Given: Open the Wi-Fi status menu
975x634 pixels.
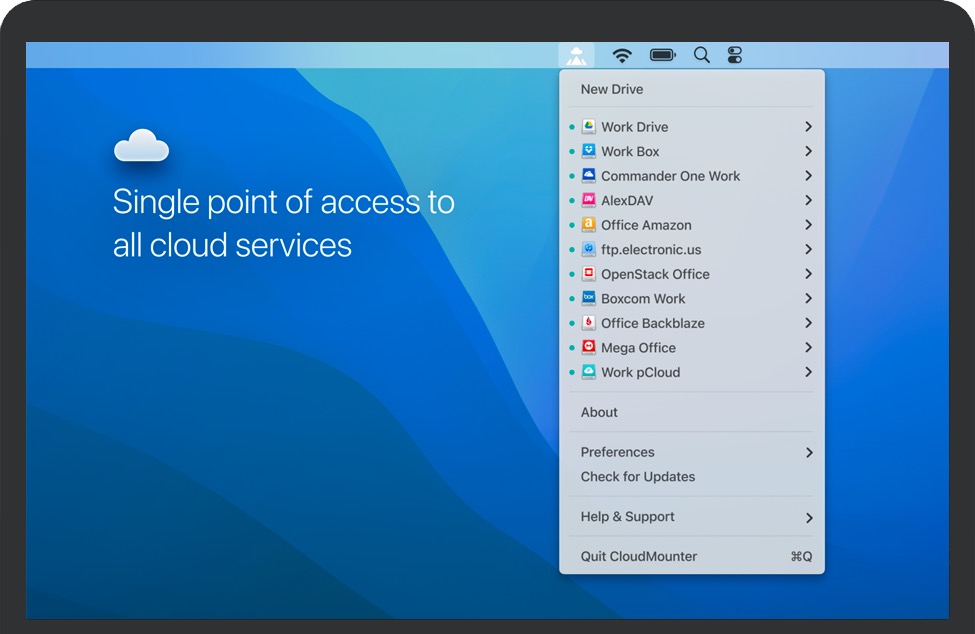Looking at the screenshot, I should (622, 55).
